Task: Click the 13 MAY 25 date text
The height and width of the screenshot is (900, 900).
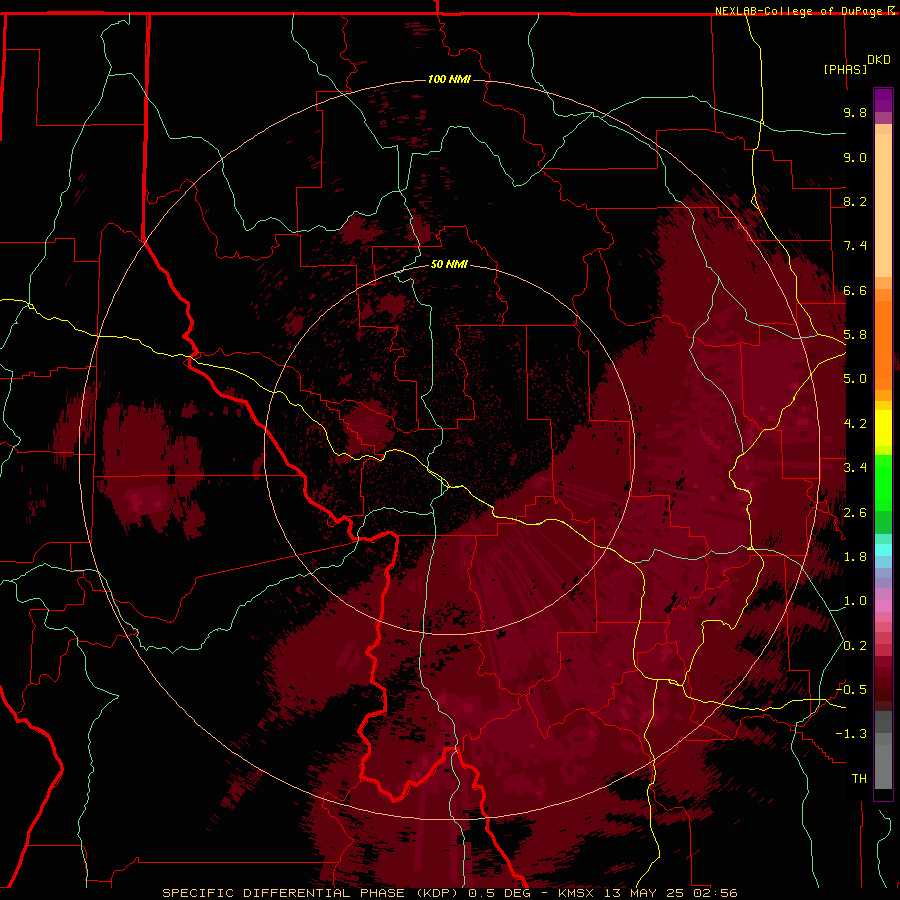Action: pyautogui.click(x=645, y=893)
